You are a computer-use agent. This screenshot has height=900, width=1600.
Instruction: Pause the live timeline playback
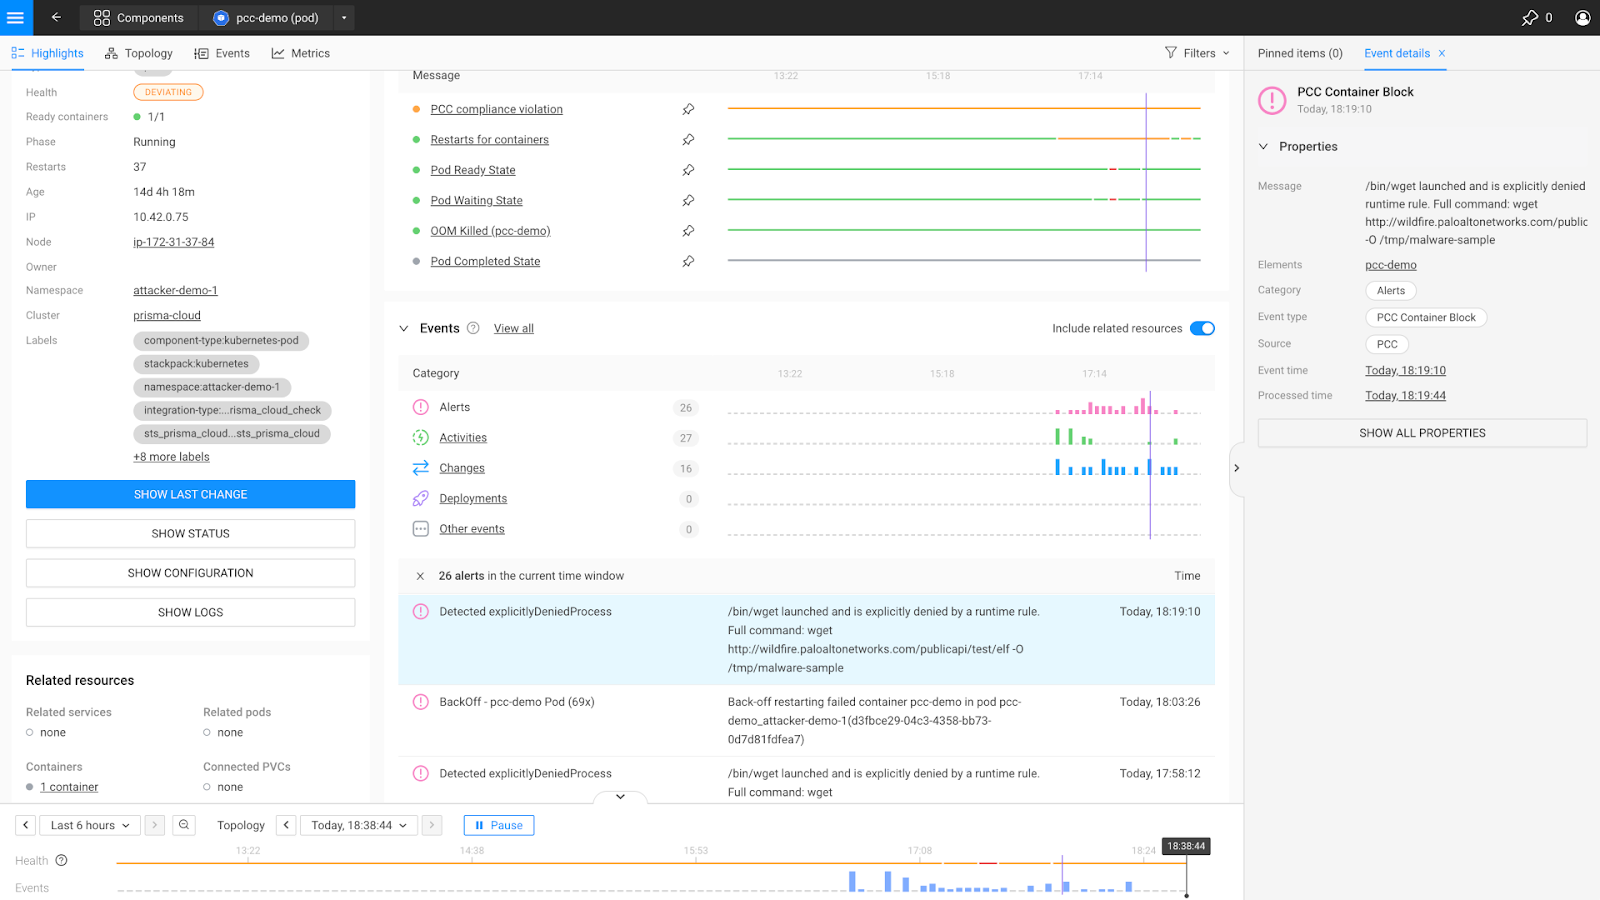(x=498, y=824)
